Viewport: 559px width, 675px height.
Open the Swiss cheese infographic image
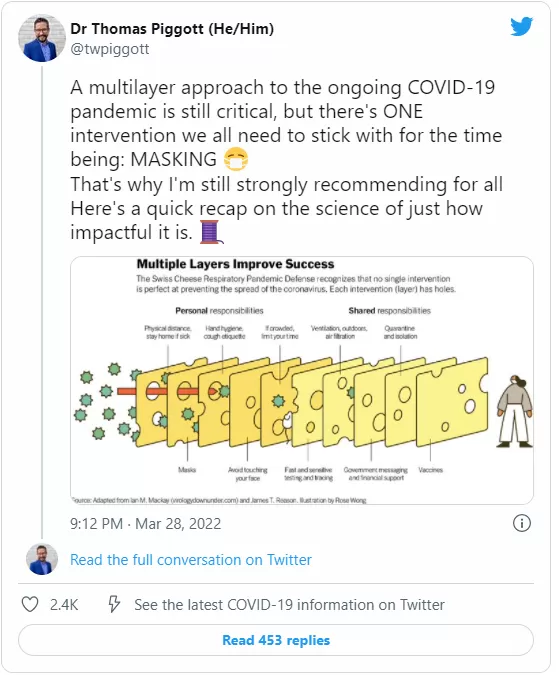click(x=302, y=380)
